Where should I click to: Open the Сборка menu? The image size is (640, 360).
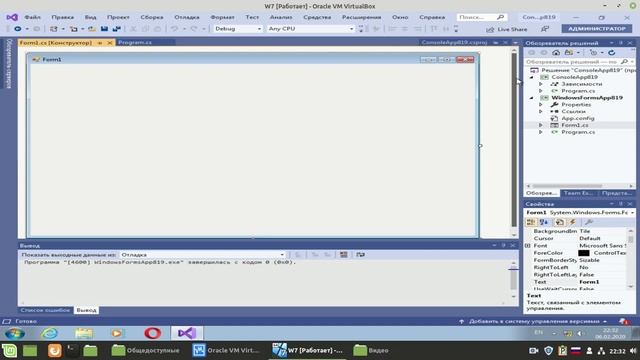tap(152, 17)
